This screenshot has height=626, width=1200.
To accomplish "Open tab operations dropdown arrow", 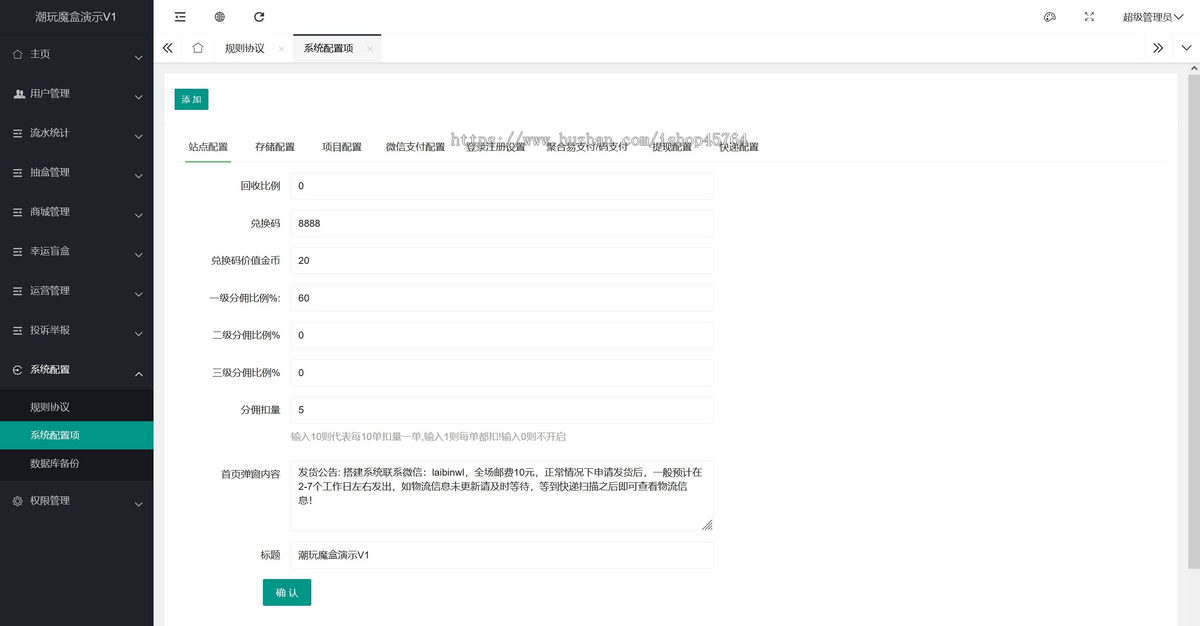I will [x=1186, y=48].
